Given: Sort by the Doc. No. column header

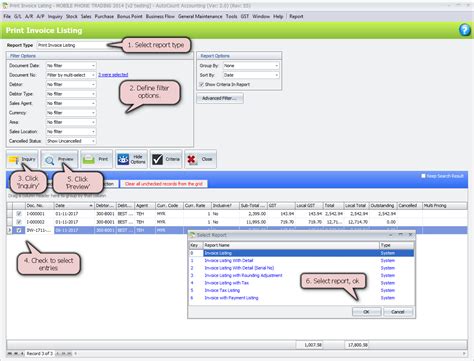Looking at the screenshot, I should coord(39,206).
